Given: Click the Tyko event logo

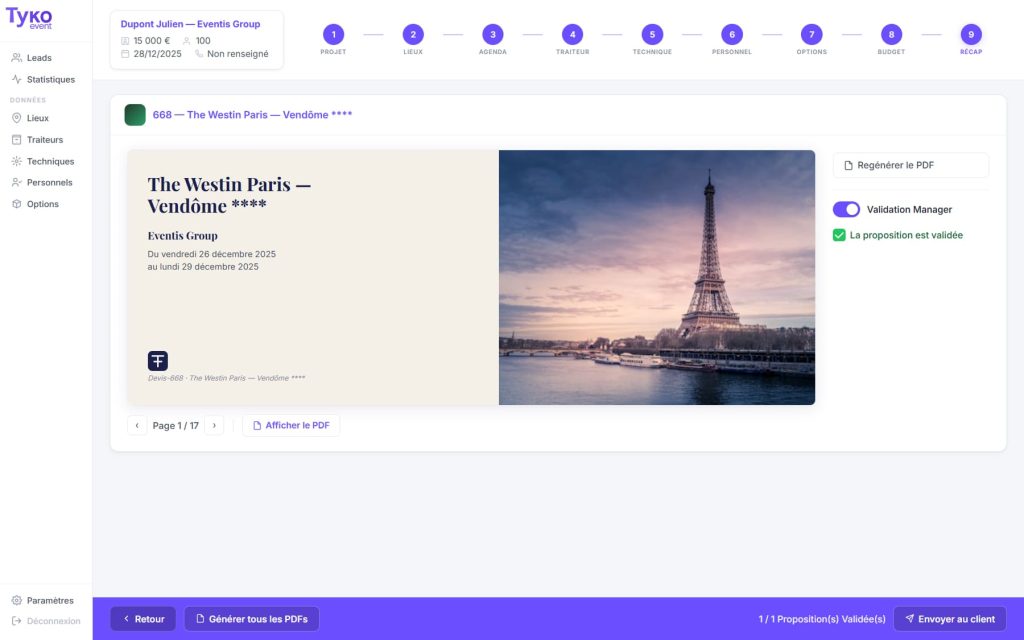Looking at the screenshot, I should pos(29,18).
